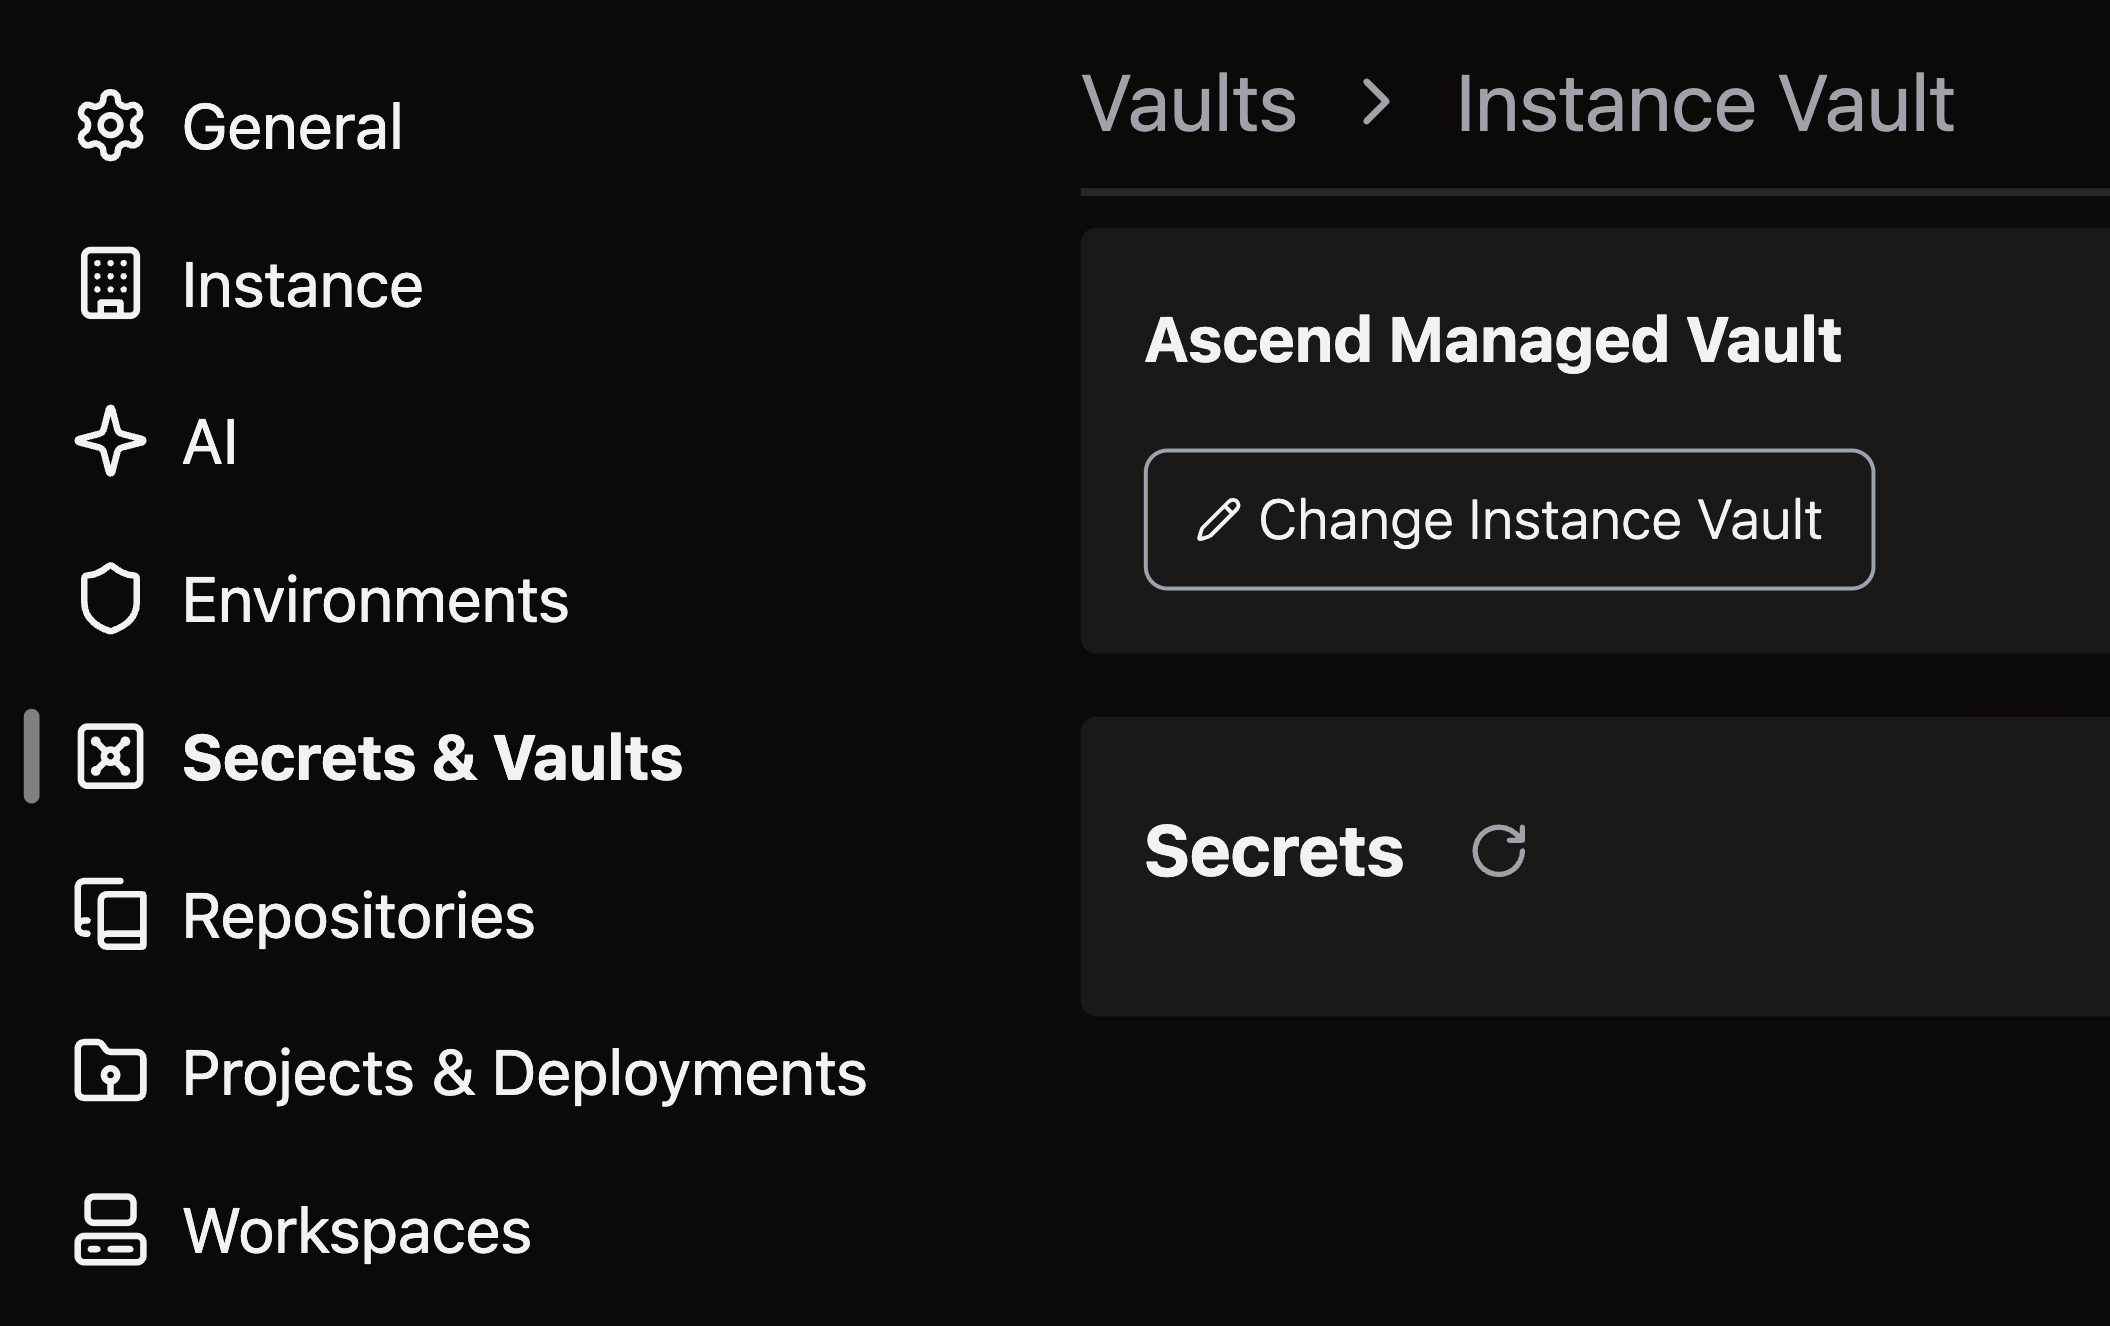
Task: Open the AI settings section
Action: [x=210, y=442]
